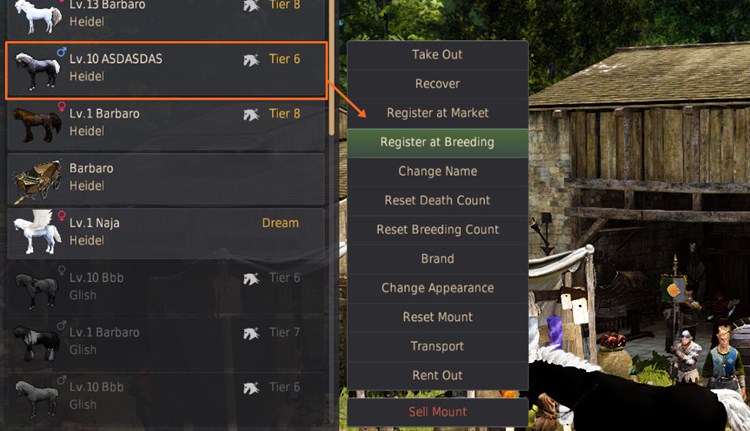The width and height of the screenshot is (750, 431).
Task: Select Register at Breeding option
Action: 437,142
